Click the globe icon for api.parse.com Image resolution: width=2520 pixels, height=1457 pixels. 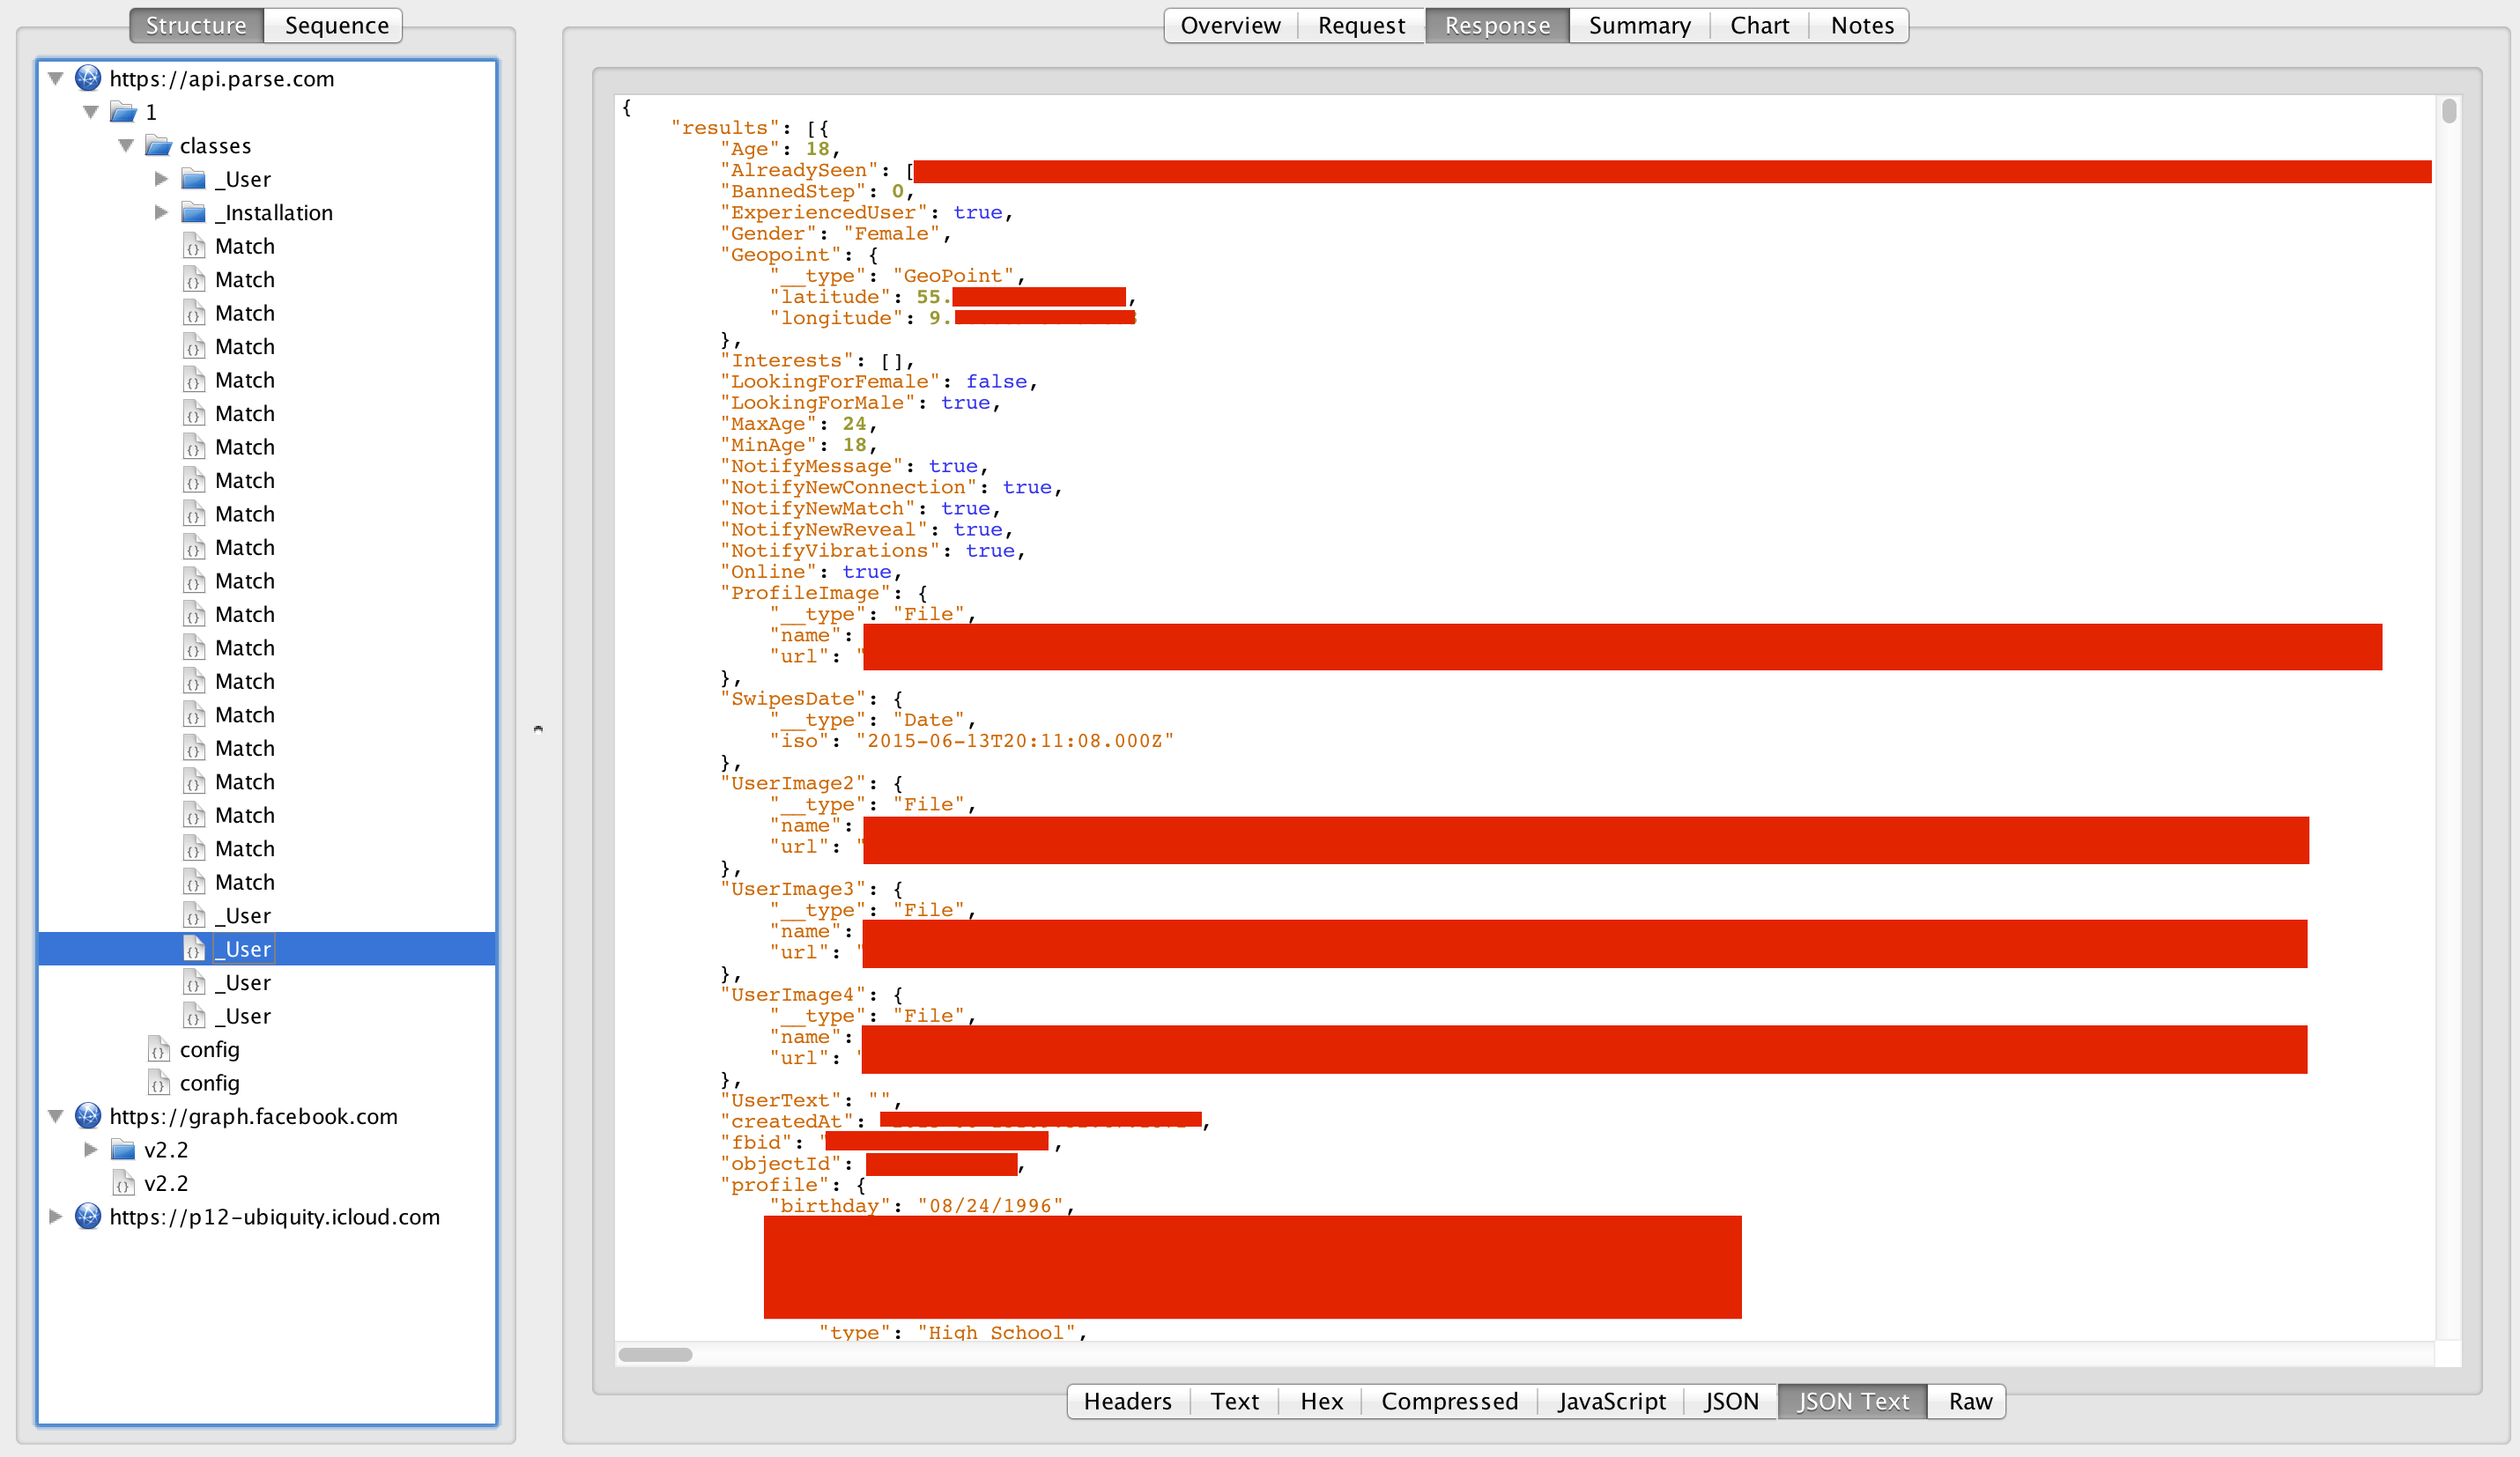click(x=88, y=78)
